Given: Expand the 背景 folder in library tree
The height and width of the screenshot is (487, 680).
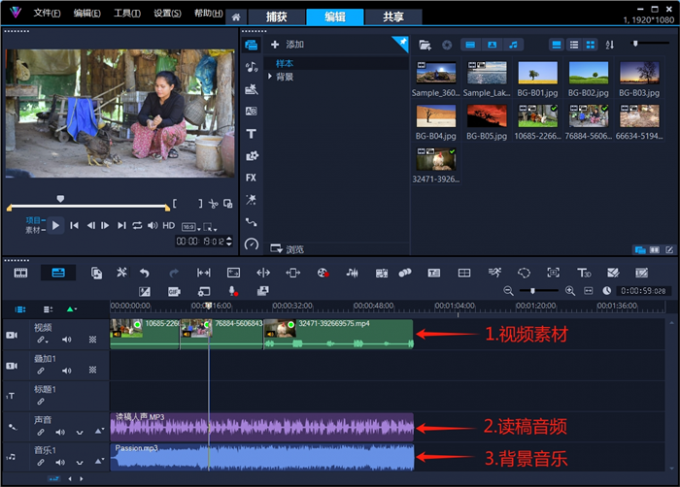Looking at the screenshot, I should [x=270, y=77].
